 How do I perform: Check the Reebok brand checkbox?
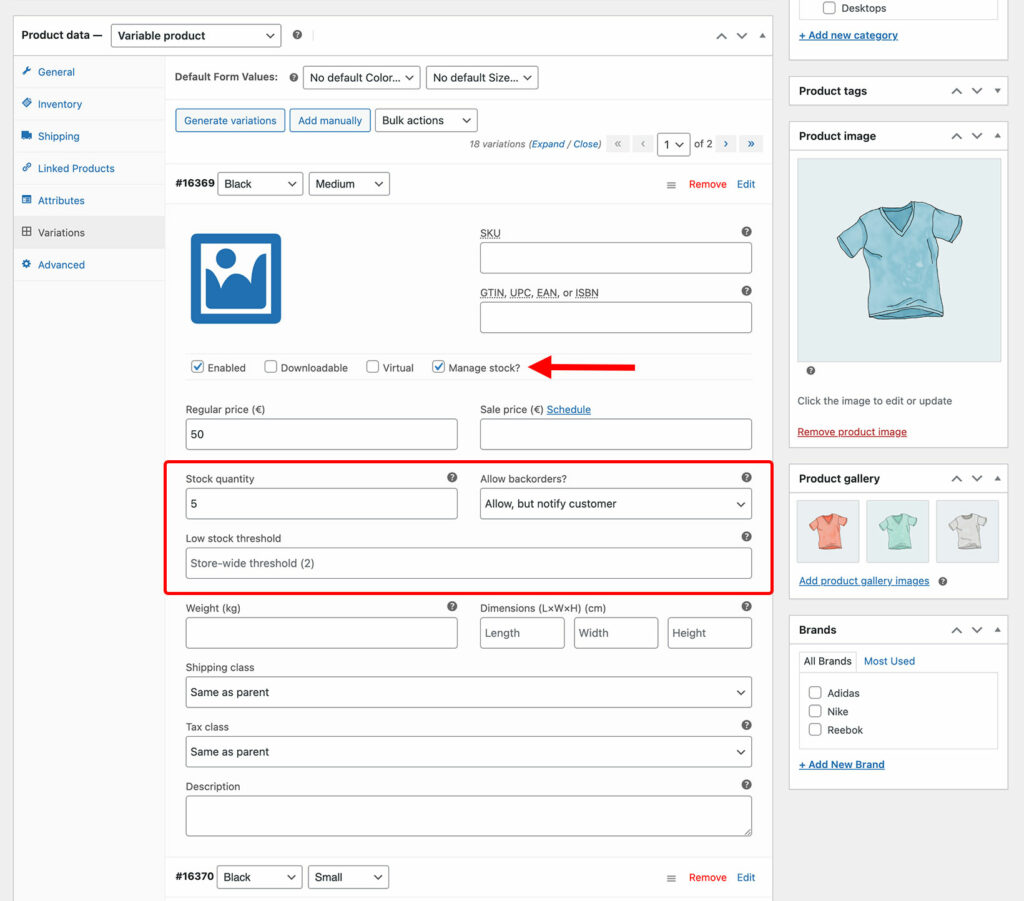[815, 729]
